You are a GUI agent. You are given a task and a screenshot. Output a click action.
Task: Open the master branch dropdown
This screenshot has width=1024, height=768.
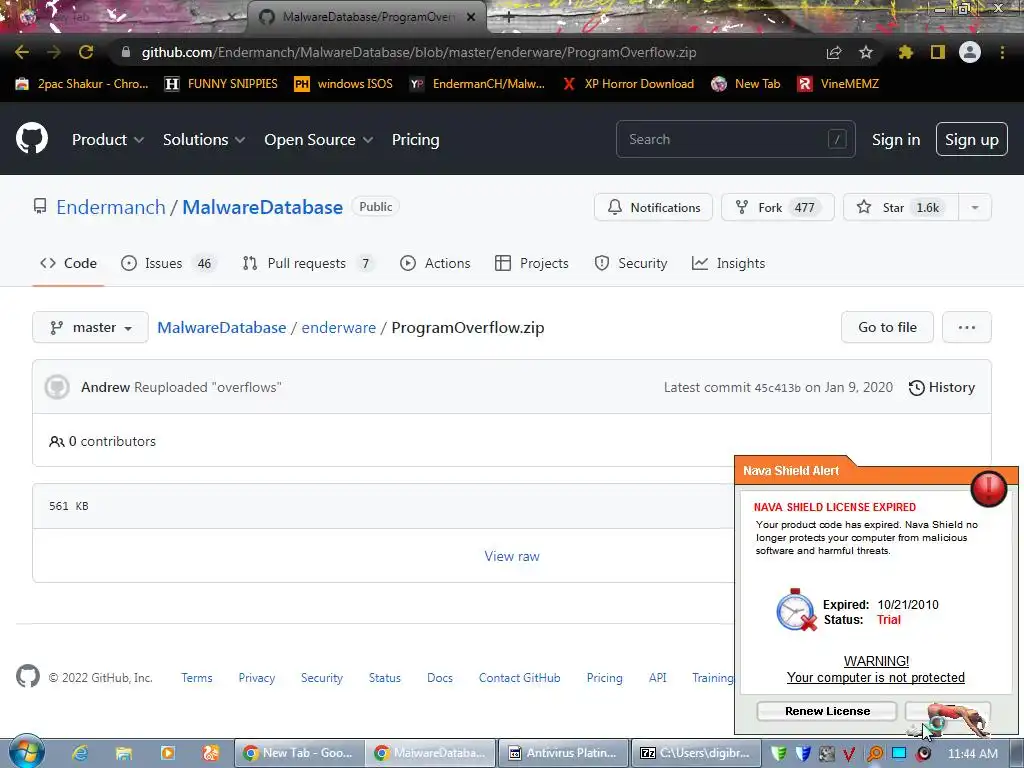point(90,327)
